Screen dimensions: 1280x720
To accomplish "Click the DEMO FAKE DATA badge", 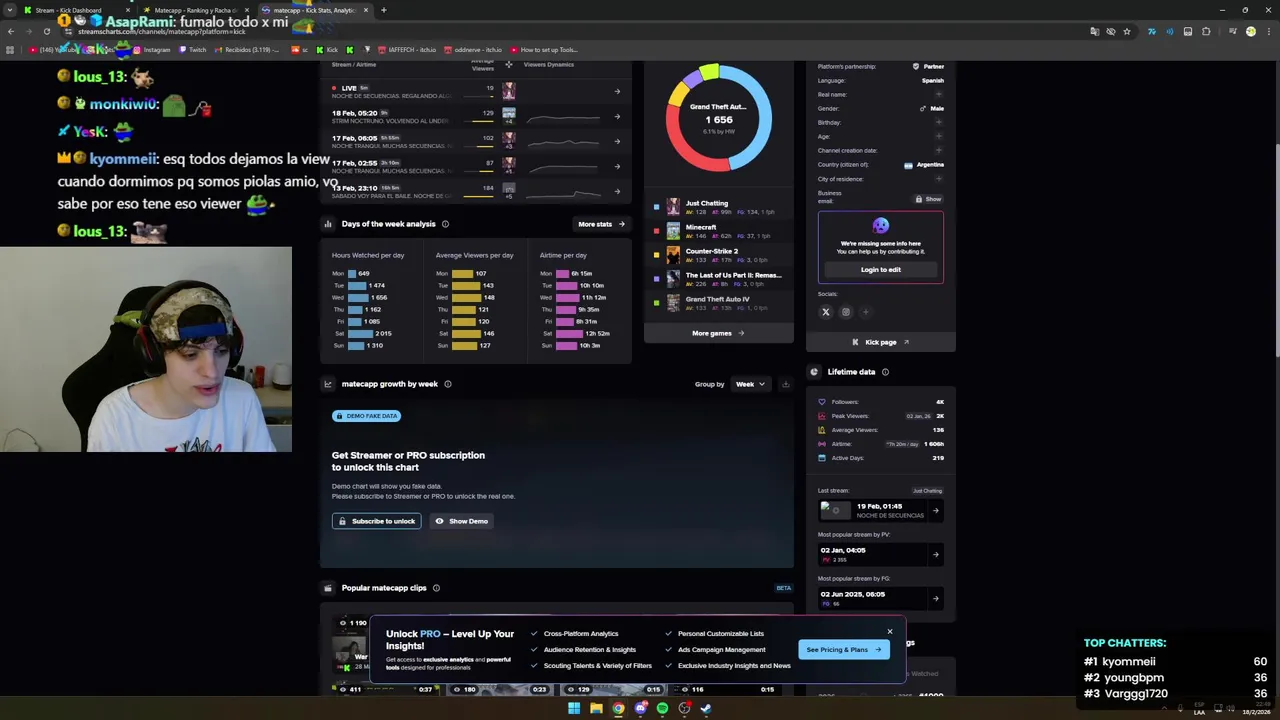I will (367, 416).
